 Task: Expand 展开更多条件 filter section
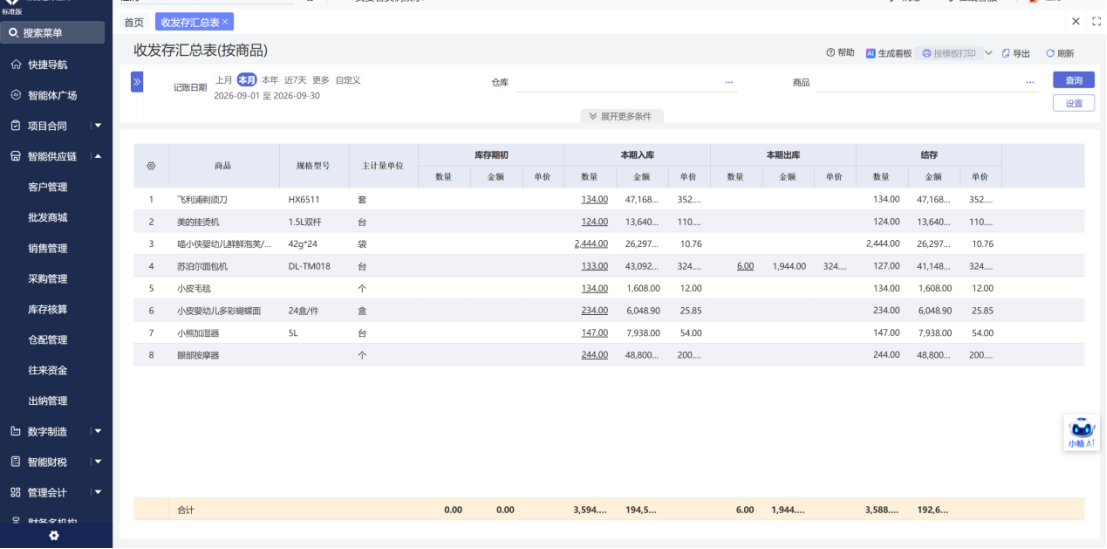[621, 116]
